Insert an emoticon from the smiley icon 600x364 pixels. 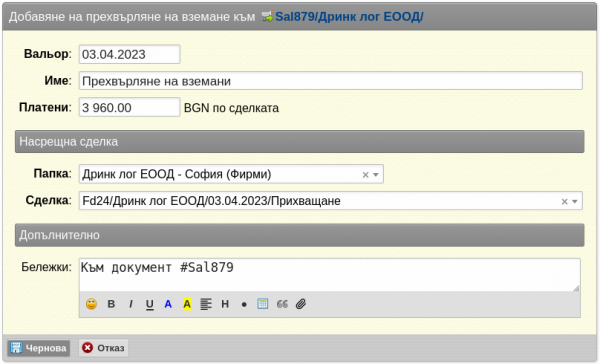coord(91,304)
